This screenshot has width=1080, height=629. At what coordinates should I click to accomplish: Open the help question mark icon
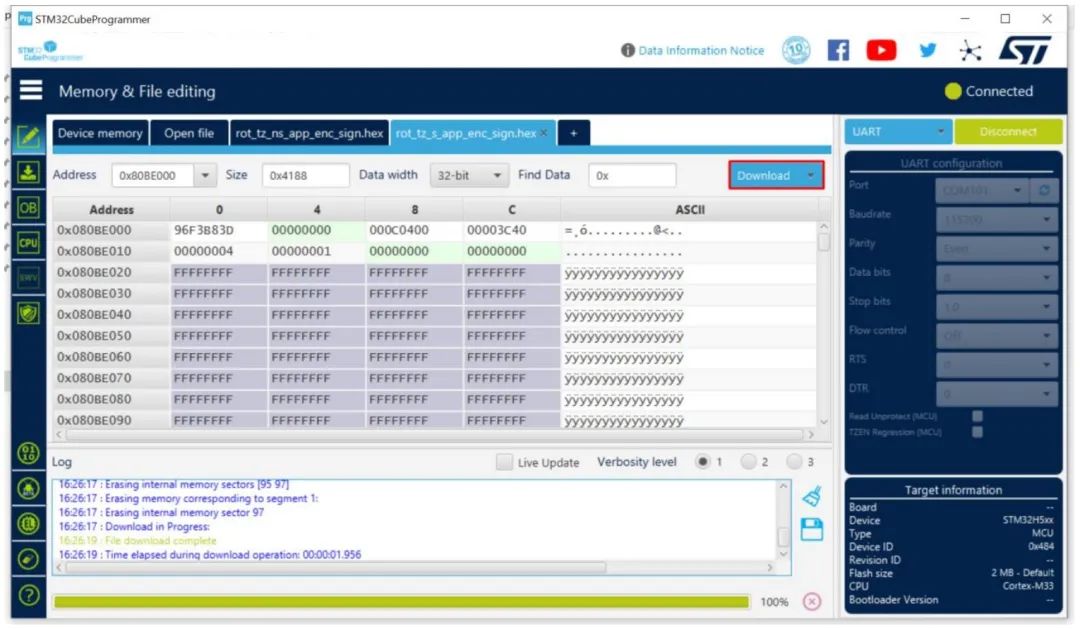coord(28,595)
